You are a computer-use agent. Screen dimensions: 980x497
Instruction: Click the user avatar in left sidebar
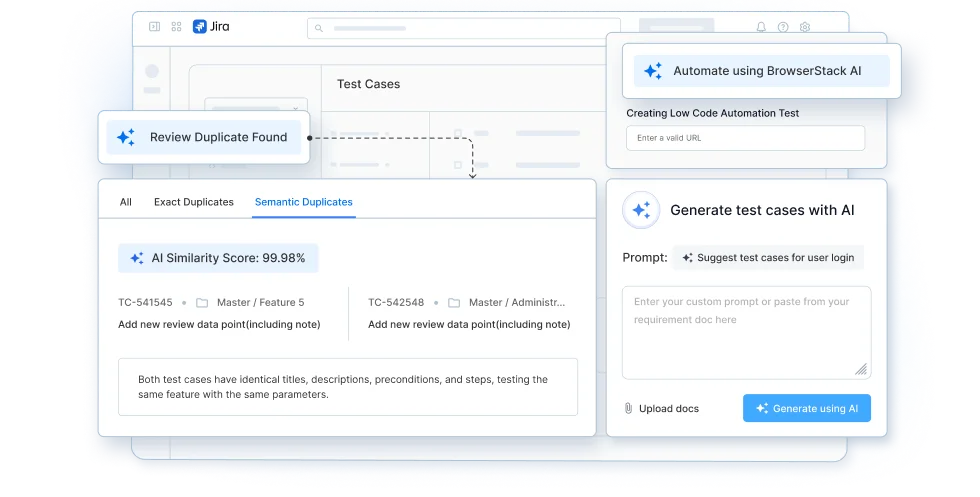pyautogui.click(x=152, y=71)
